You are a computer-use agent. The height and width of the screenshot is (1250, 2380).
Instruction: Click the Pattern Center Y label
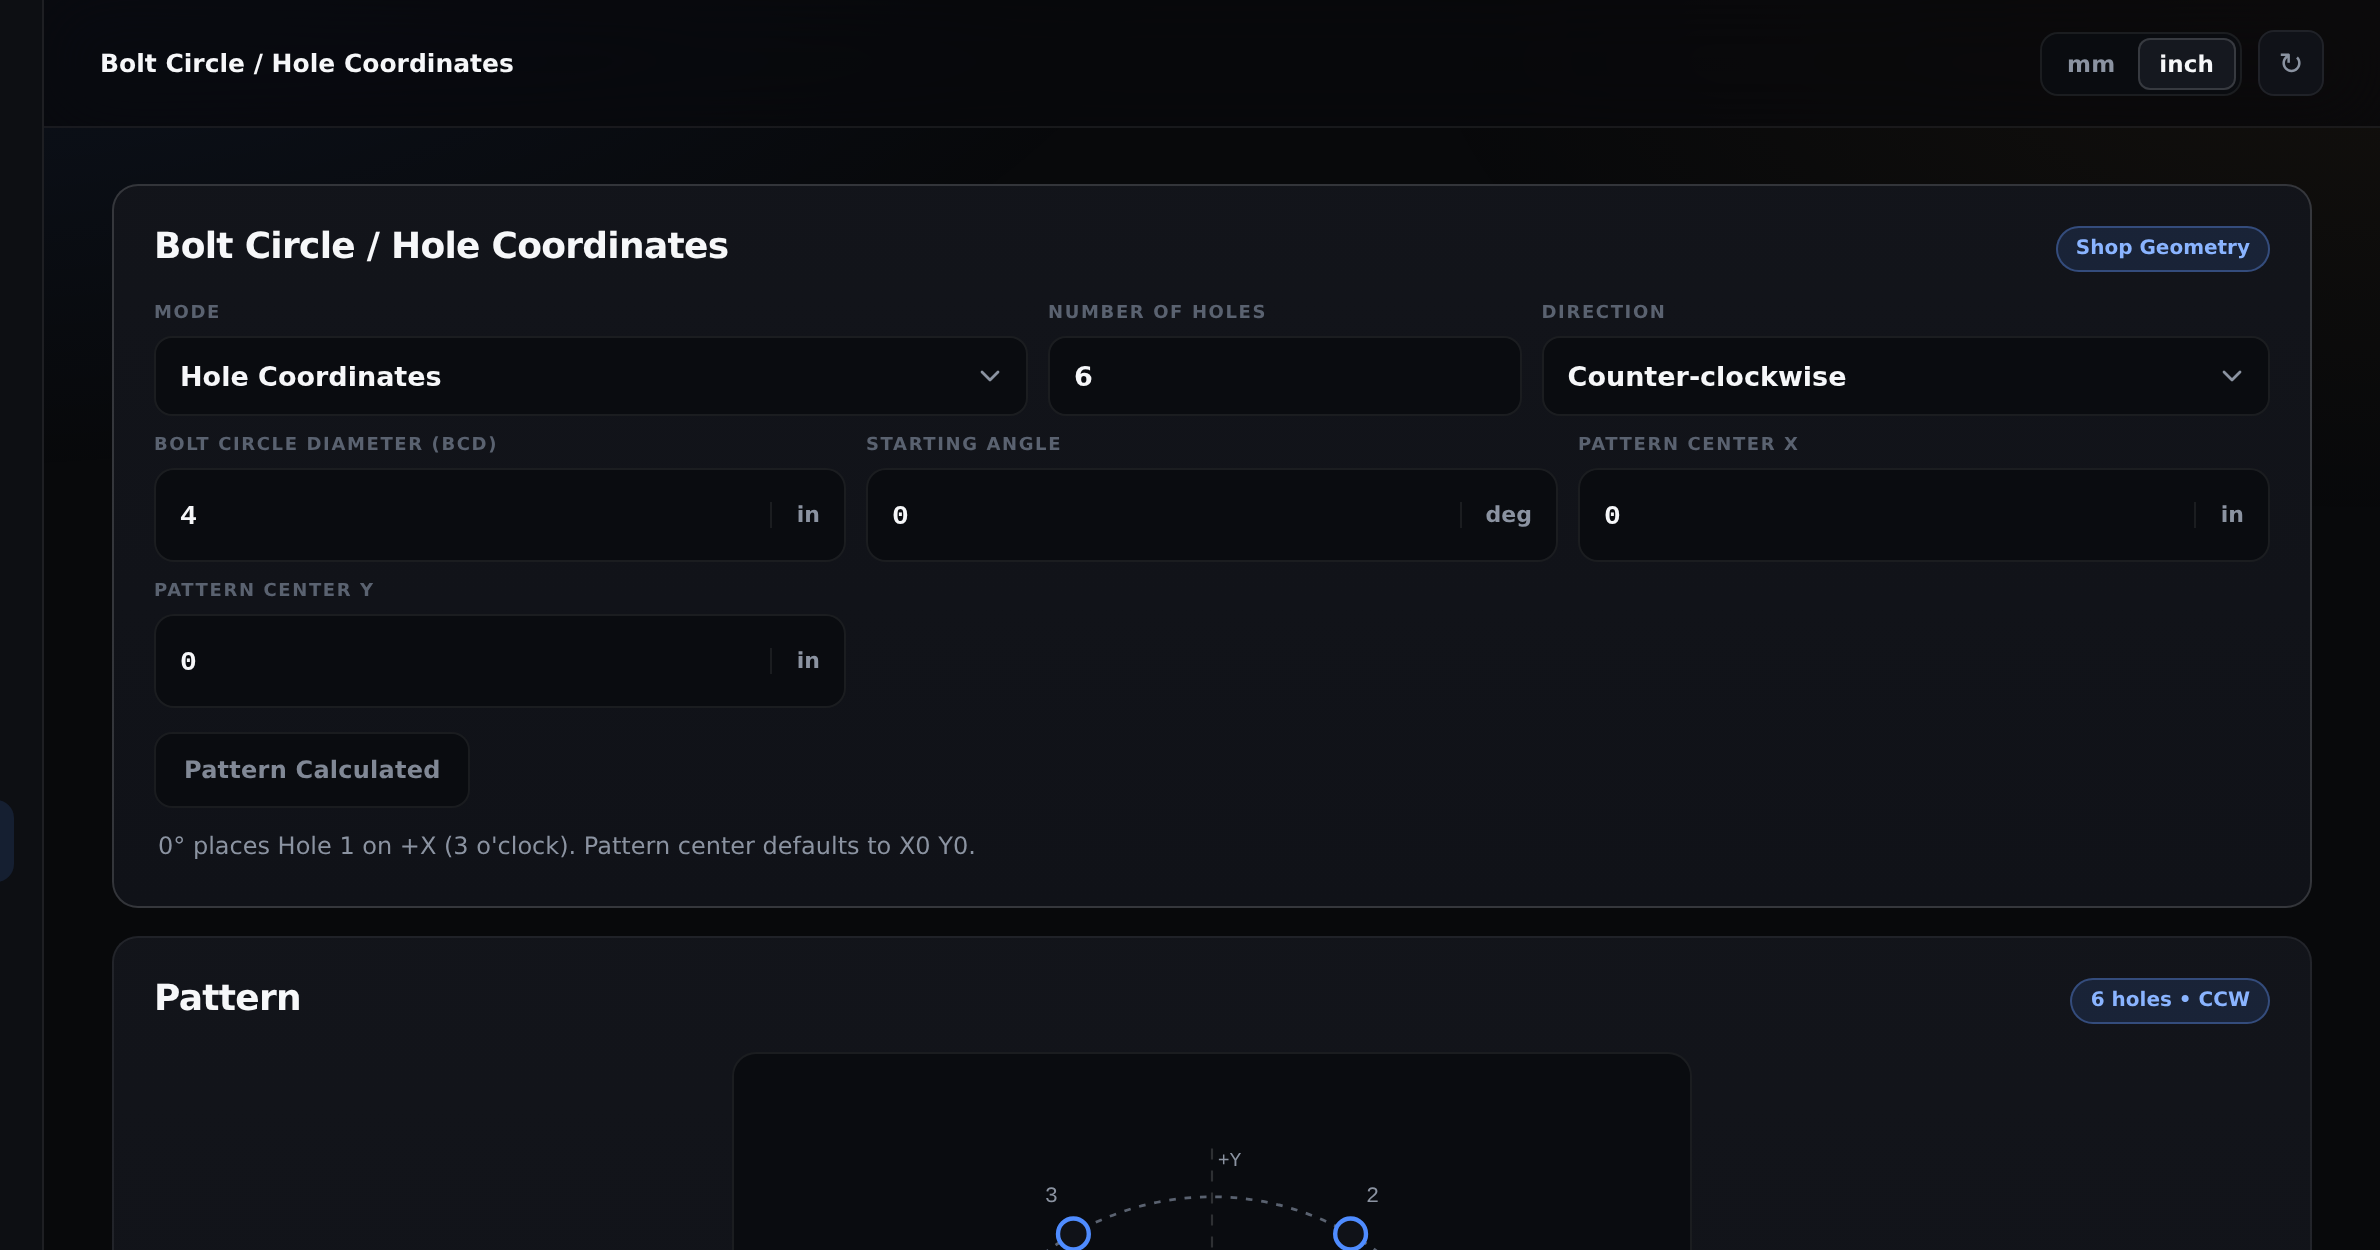click(x=264, y=590)
